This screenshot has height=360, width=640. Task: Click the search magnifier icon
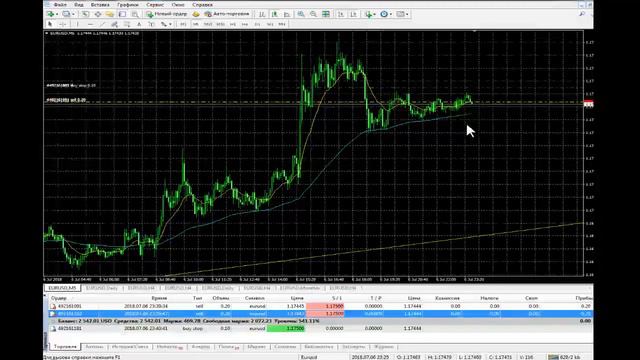tap(582, 14)
